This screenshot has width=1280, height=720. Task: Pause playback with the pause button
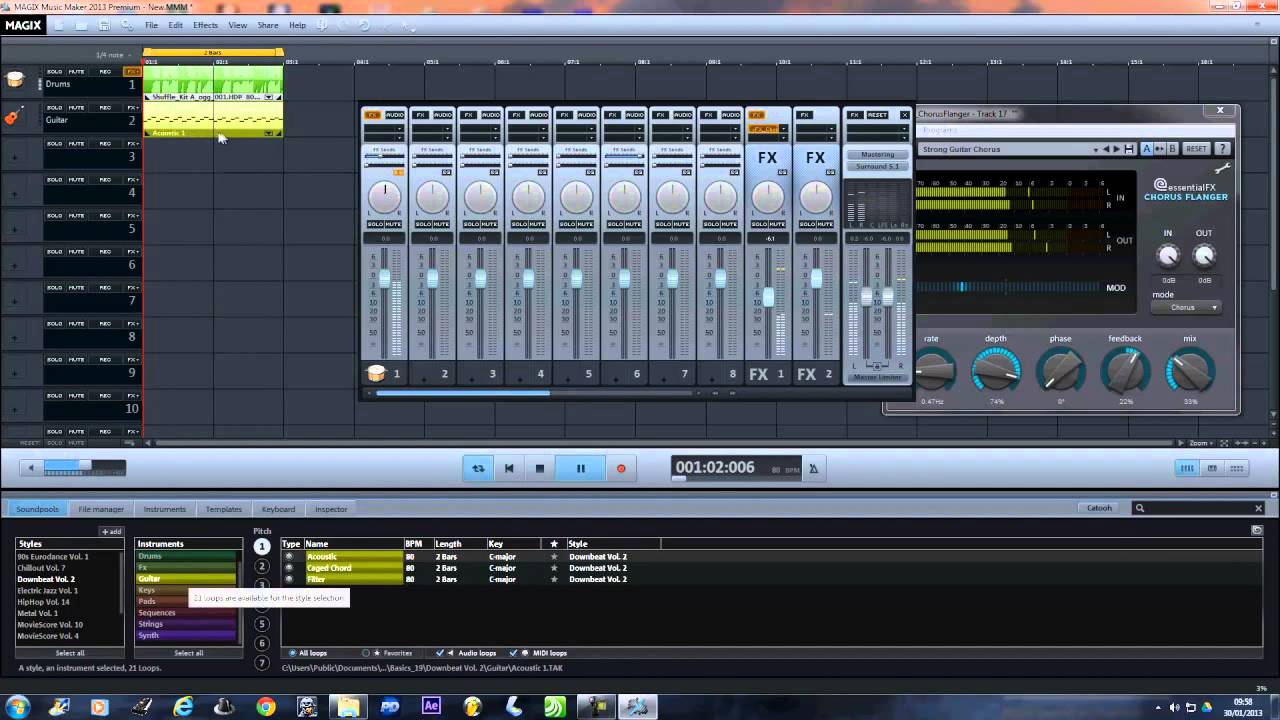[580, 468]
